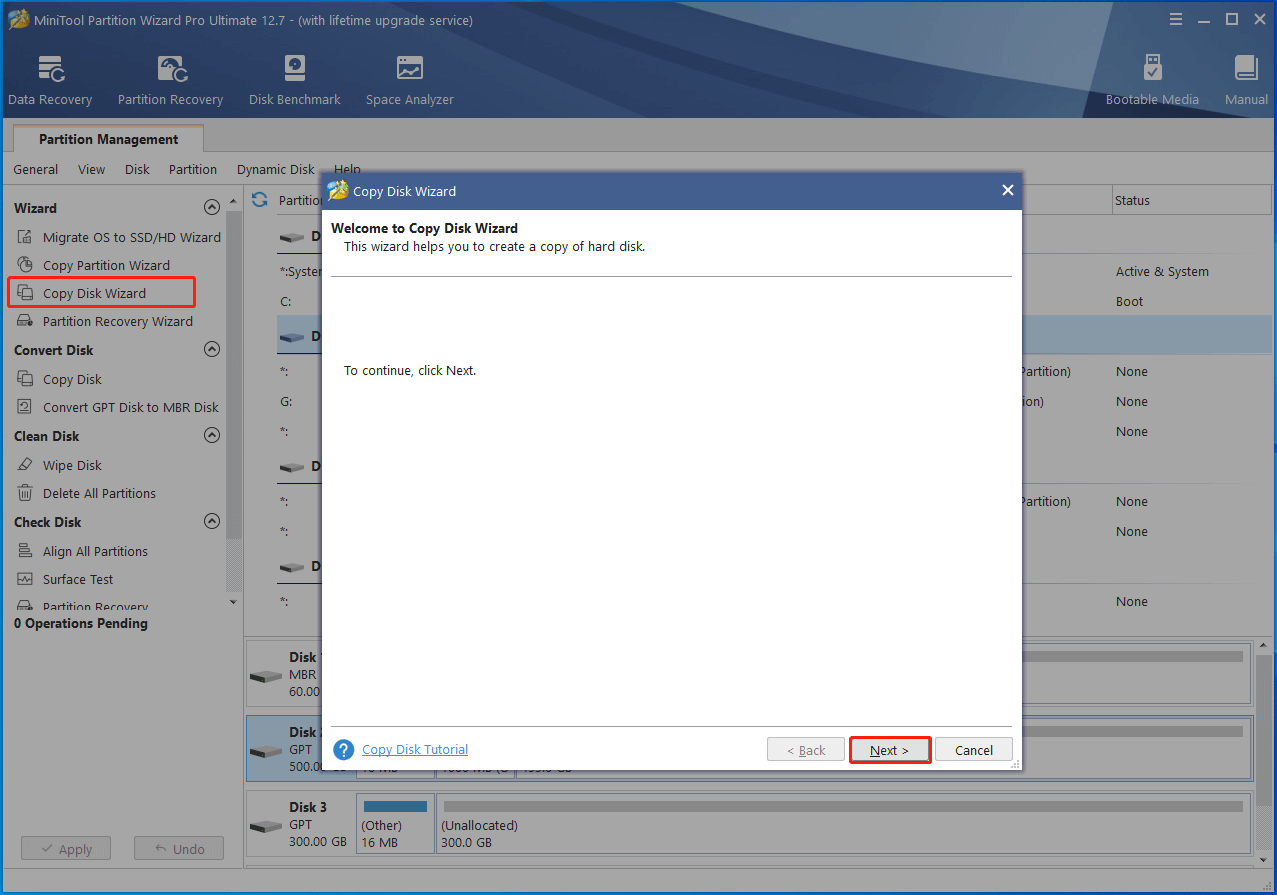Image resolution: width=1277 pixels, height=895 pixels.
Task: Open the Manual
Action: pos(1245,78)
